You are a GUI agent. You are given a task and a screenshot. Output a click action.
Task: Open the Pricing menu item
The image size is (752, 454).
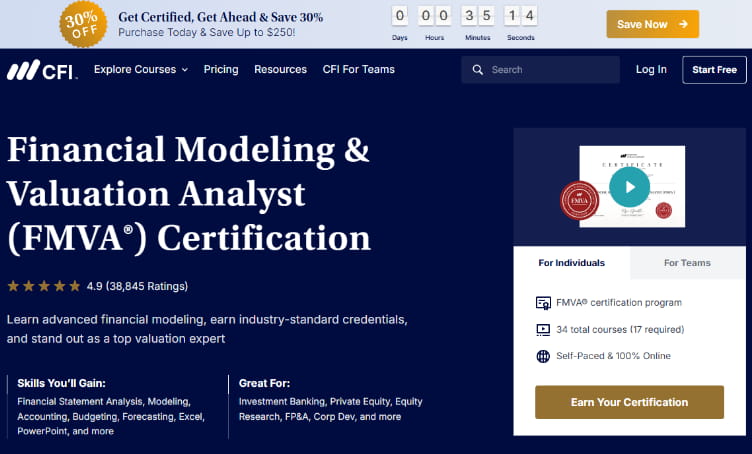pyautogui.click(x=221, y=70)
